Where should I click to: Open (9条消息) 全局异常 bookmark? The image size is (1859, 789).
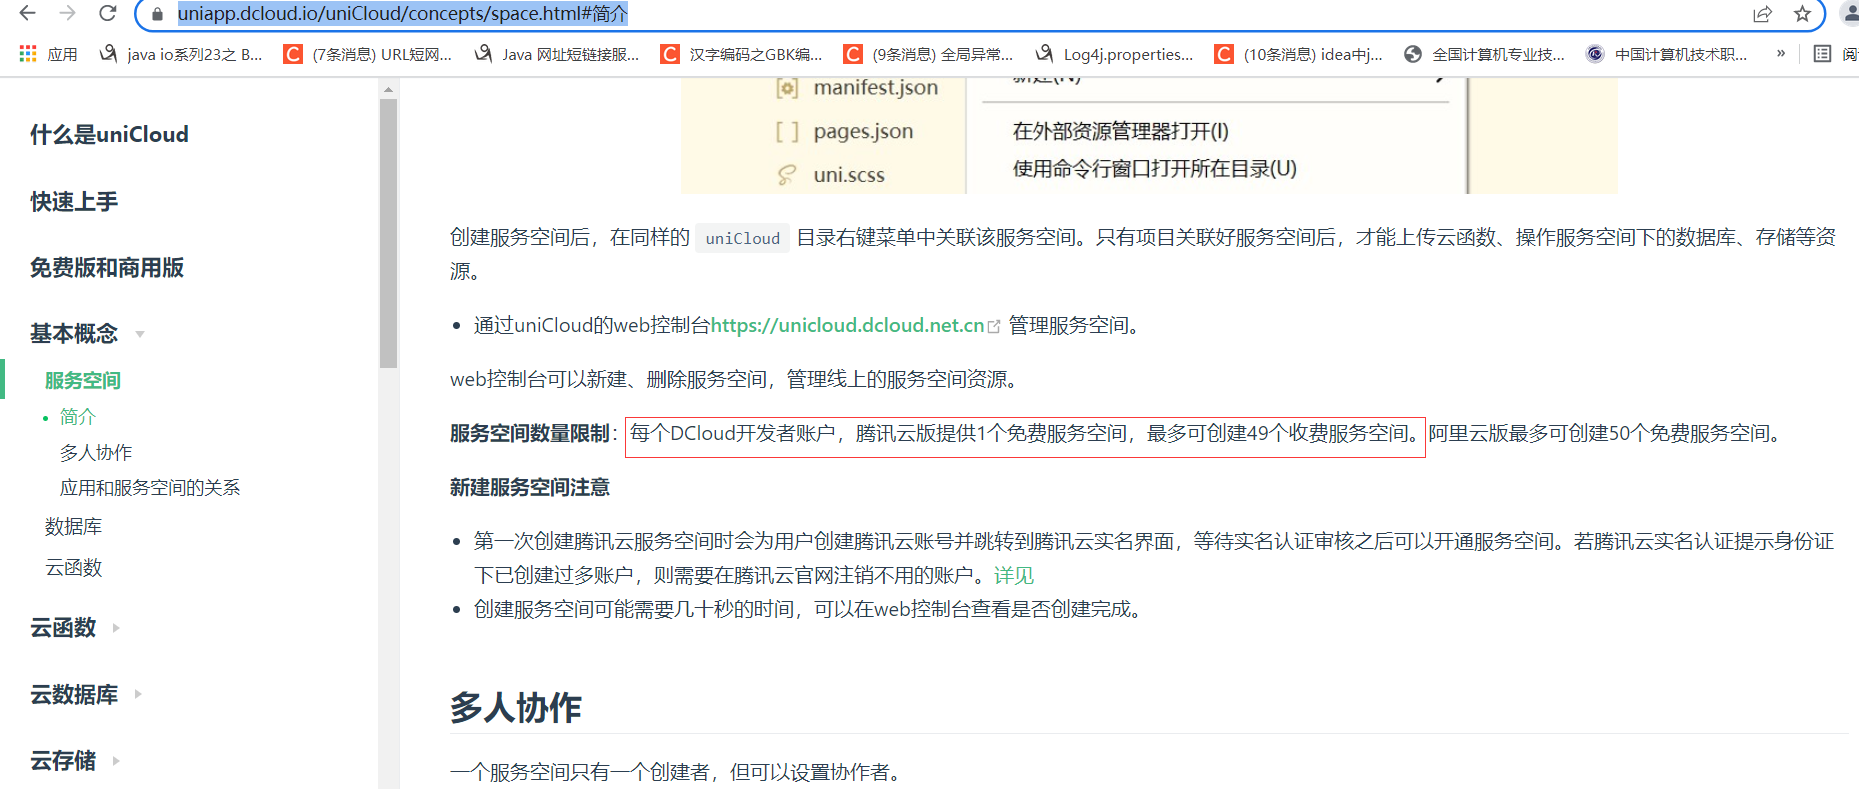[928, 54]
